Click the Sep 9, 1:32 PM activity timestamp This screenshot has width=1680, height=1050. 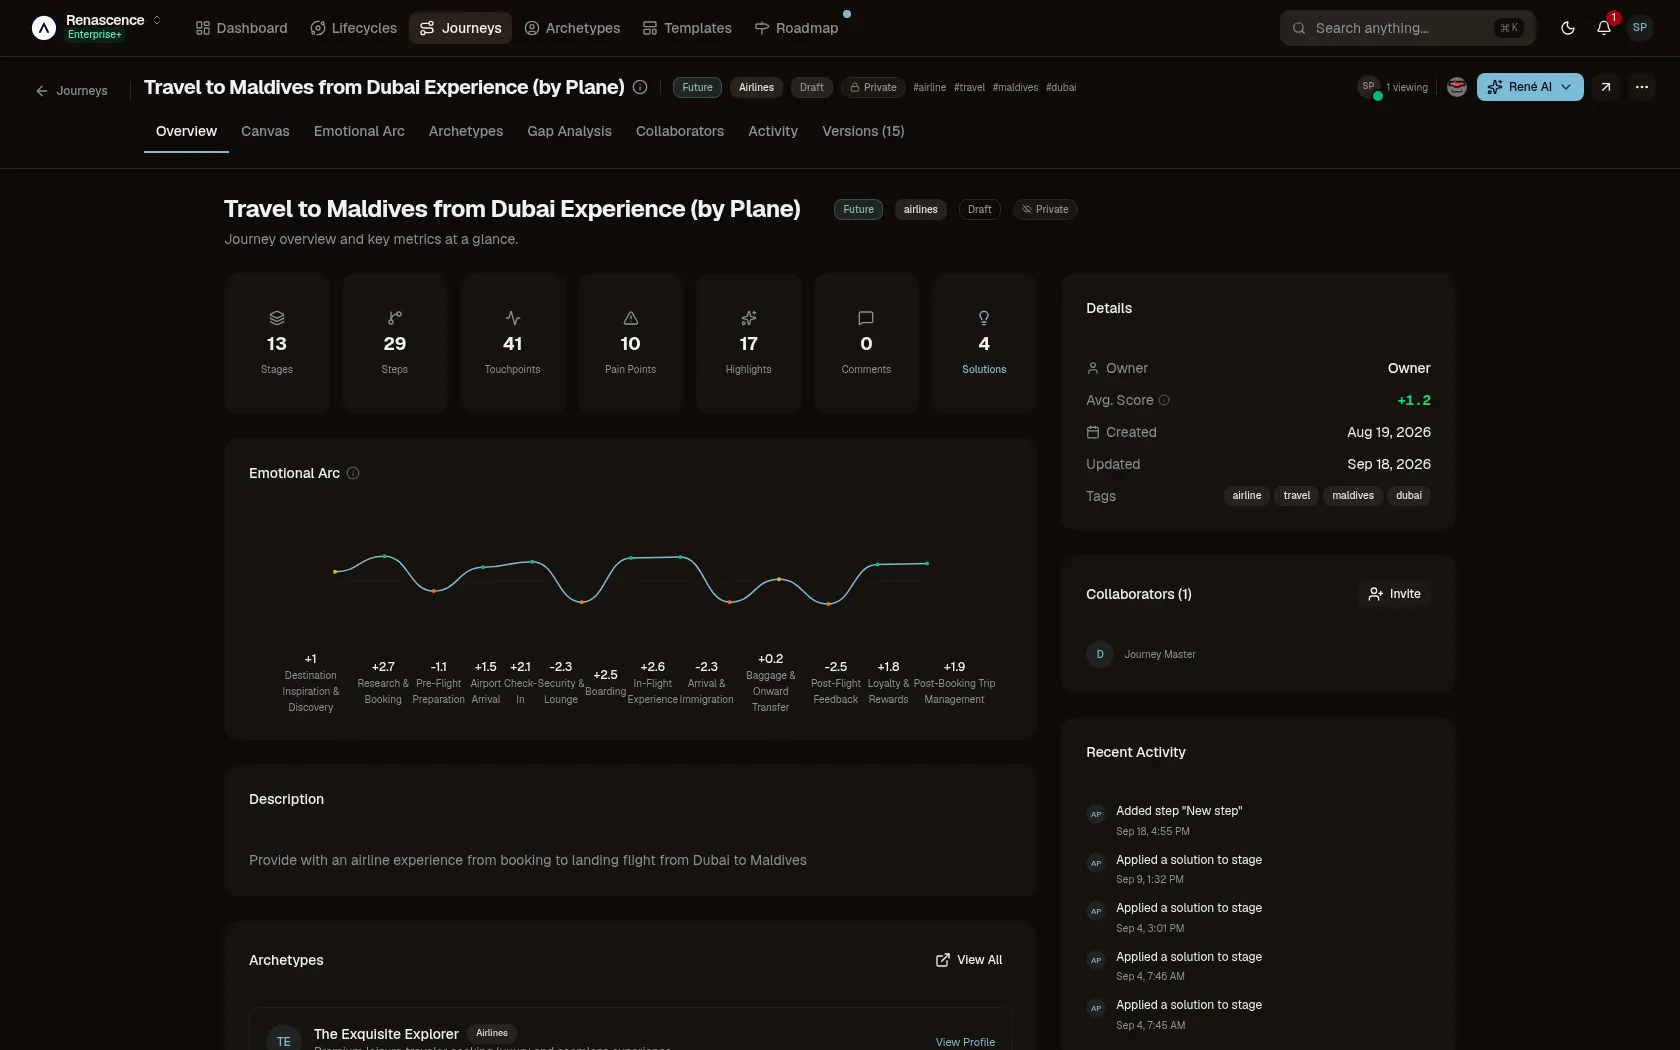coord(1150,880)
